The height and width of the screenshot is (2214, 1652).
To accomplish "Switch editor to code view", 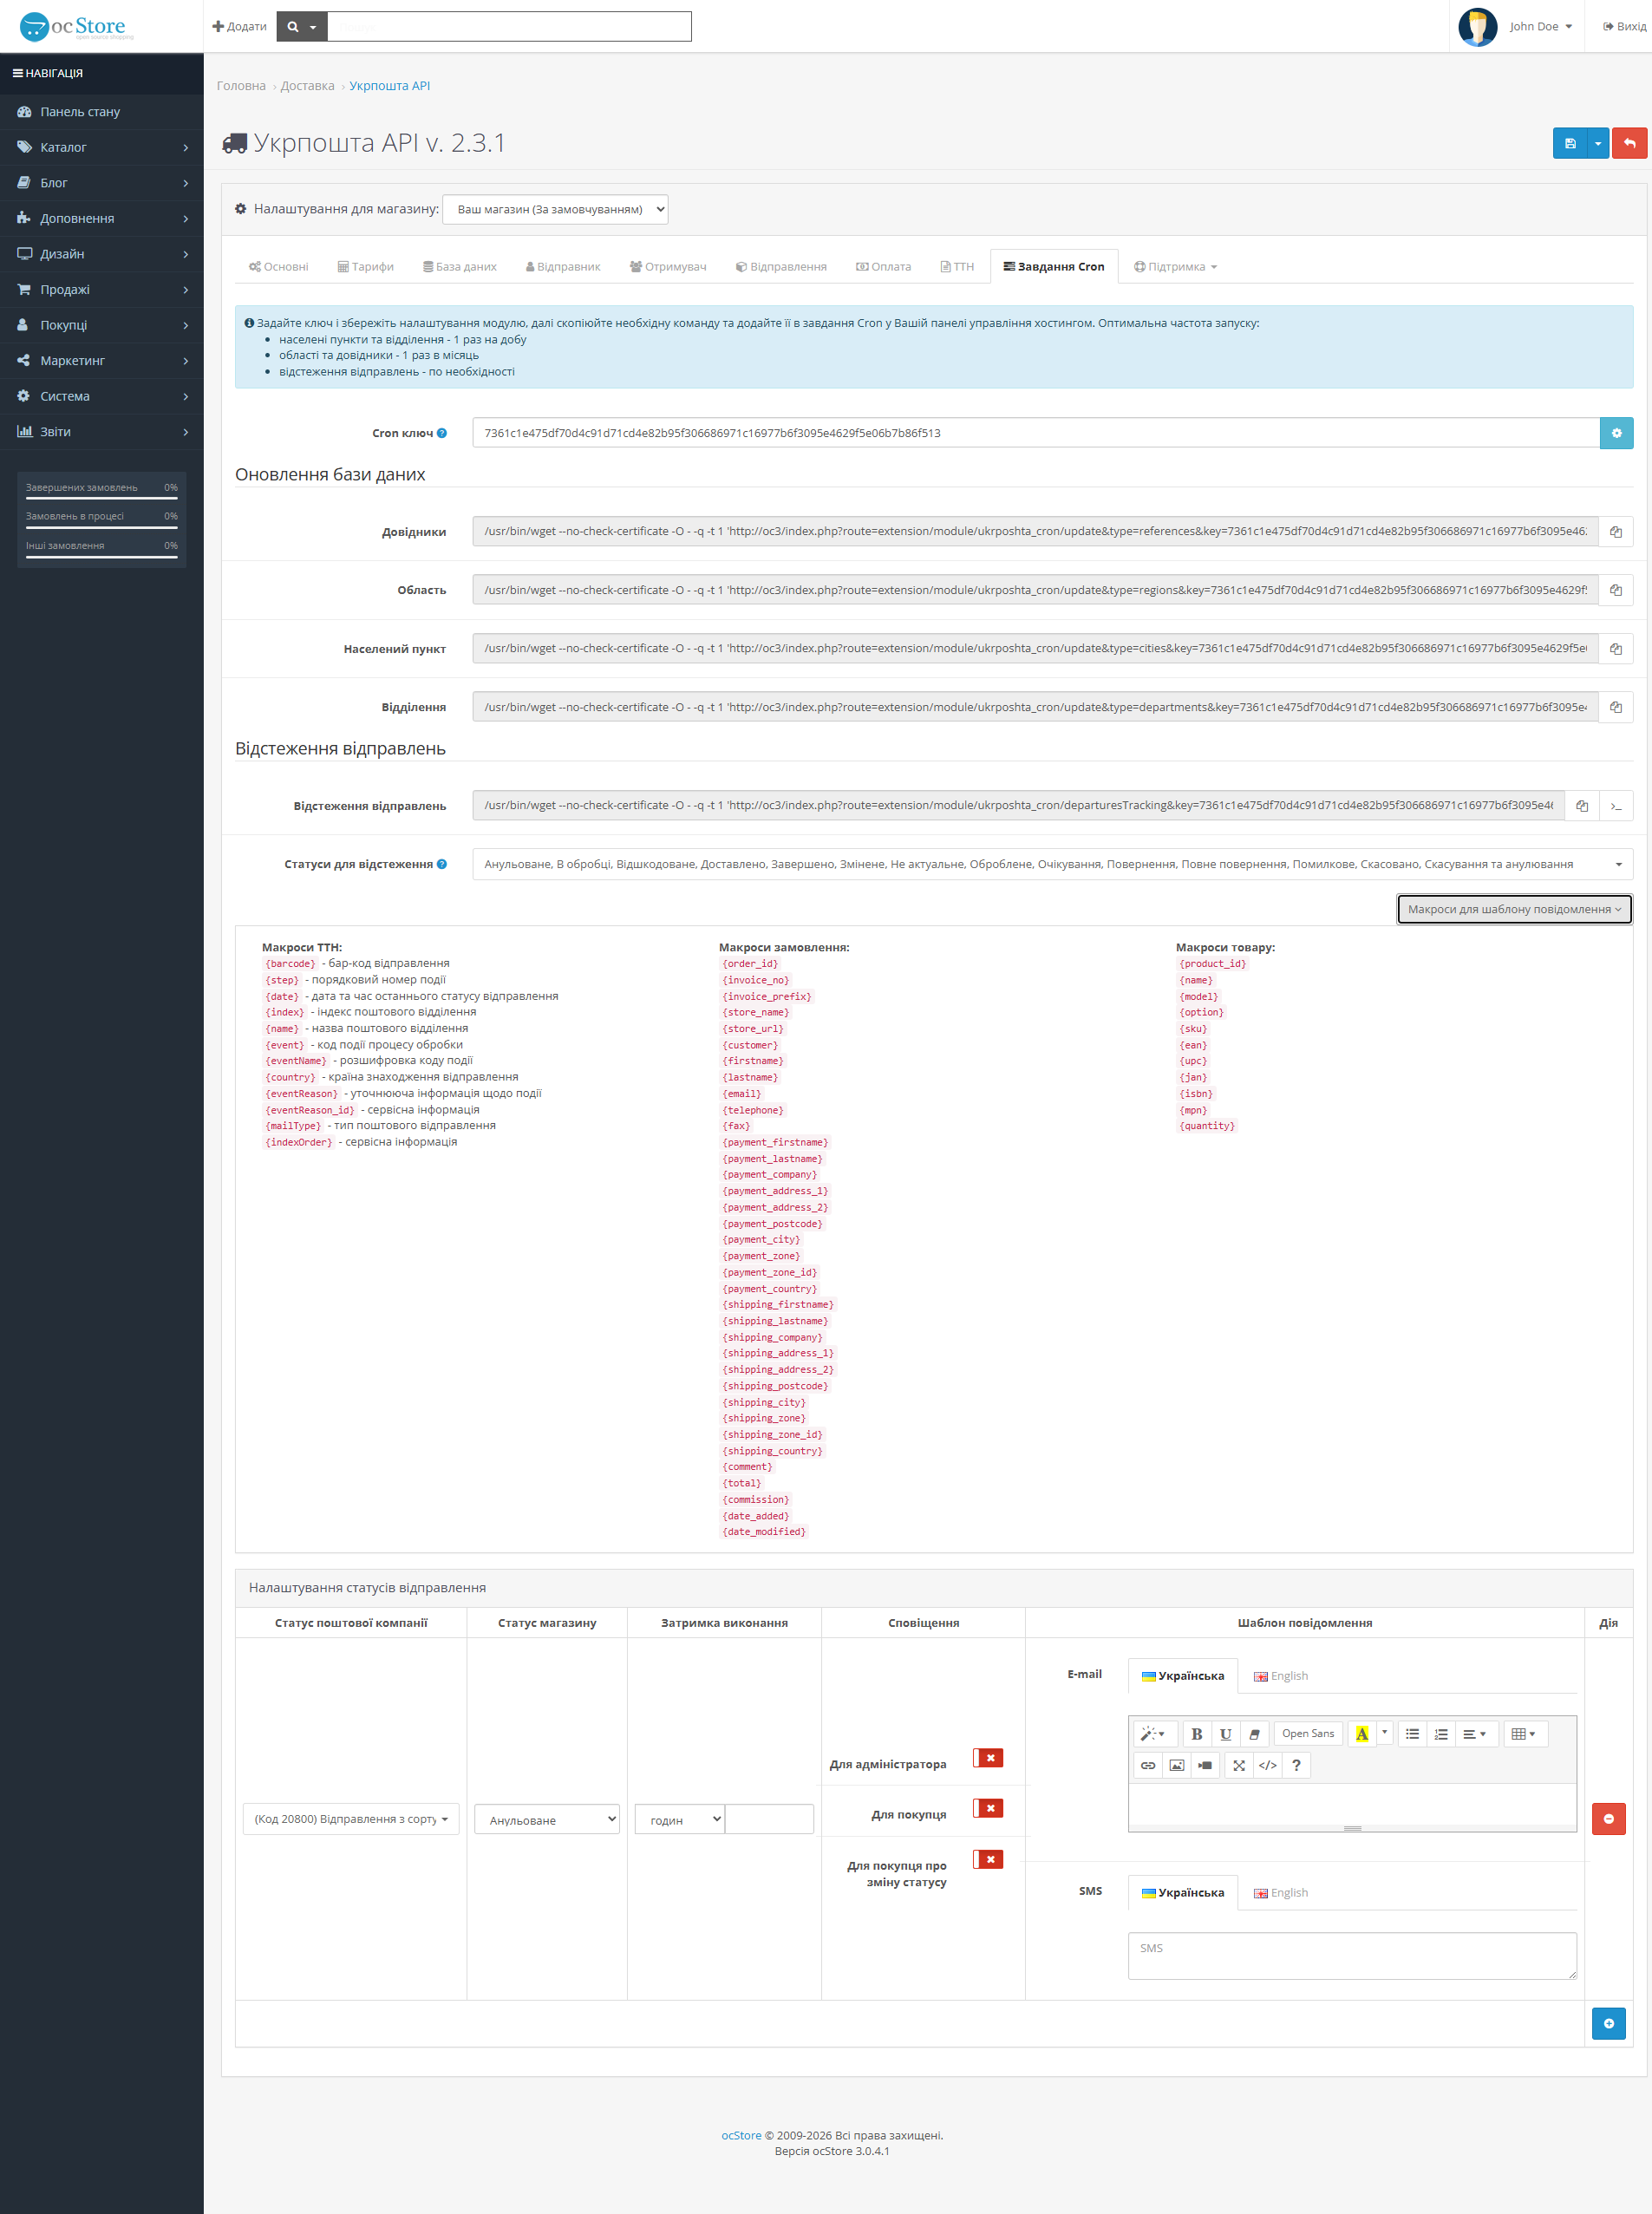I will pos(1267,1765).
